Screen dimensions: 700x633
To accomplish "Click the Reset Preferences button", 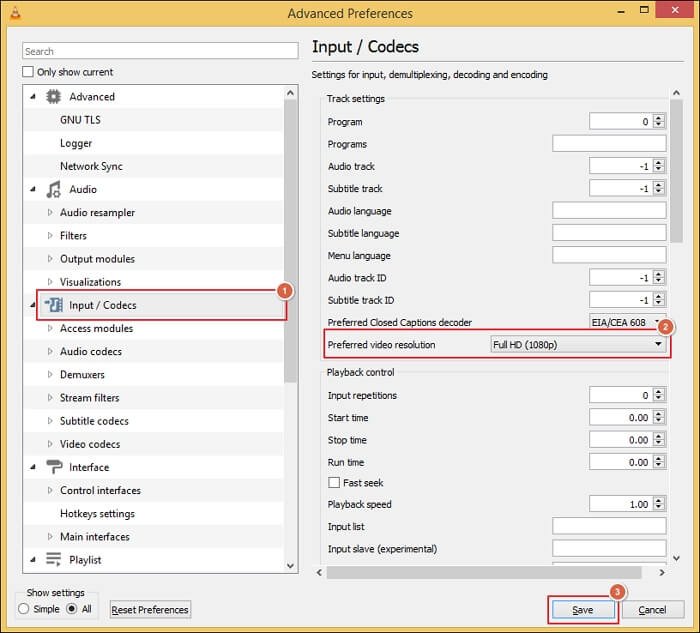I will click(x=149, y=609).
